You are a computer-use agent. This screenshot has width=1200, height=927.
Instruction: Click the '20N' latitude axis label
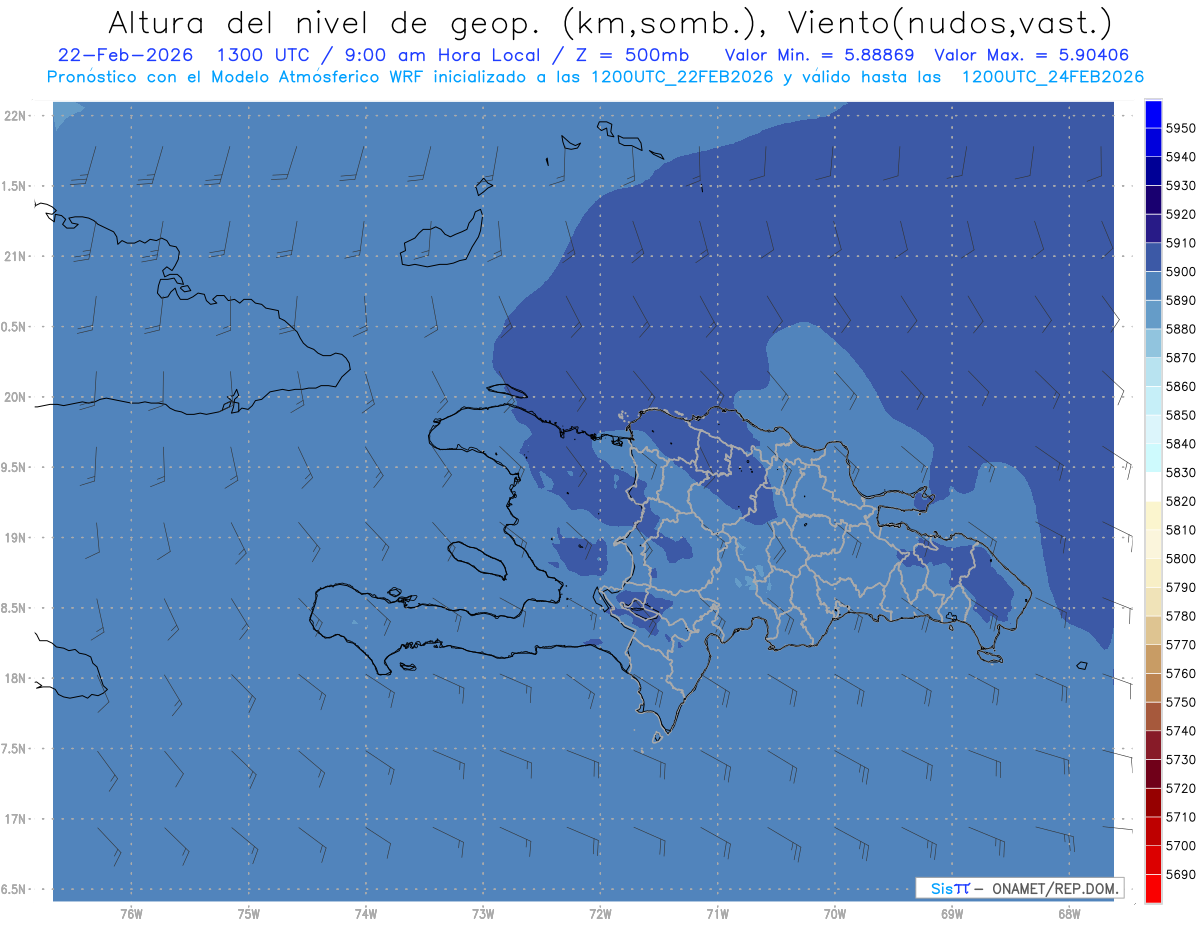(15, 397)
